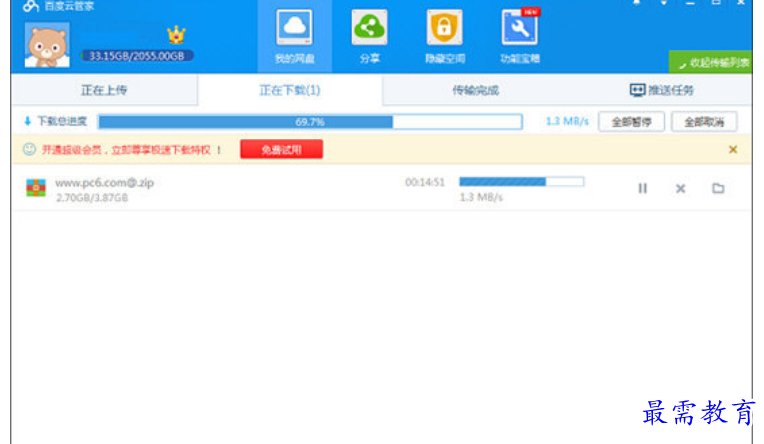Click the bear user avatar
The image size is (764, 444).
tap(47, 45)
